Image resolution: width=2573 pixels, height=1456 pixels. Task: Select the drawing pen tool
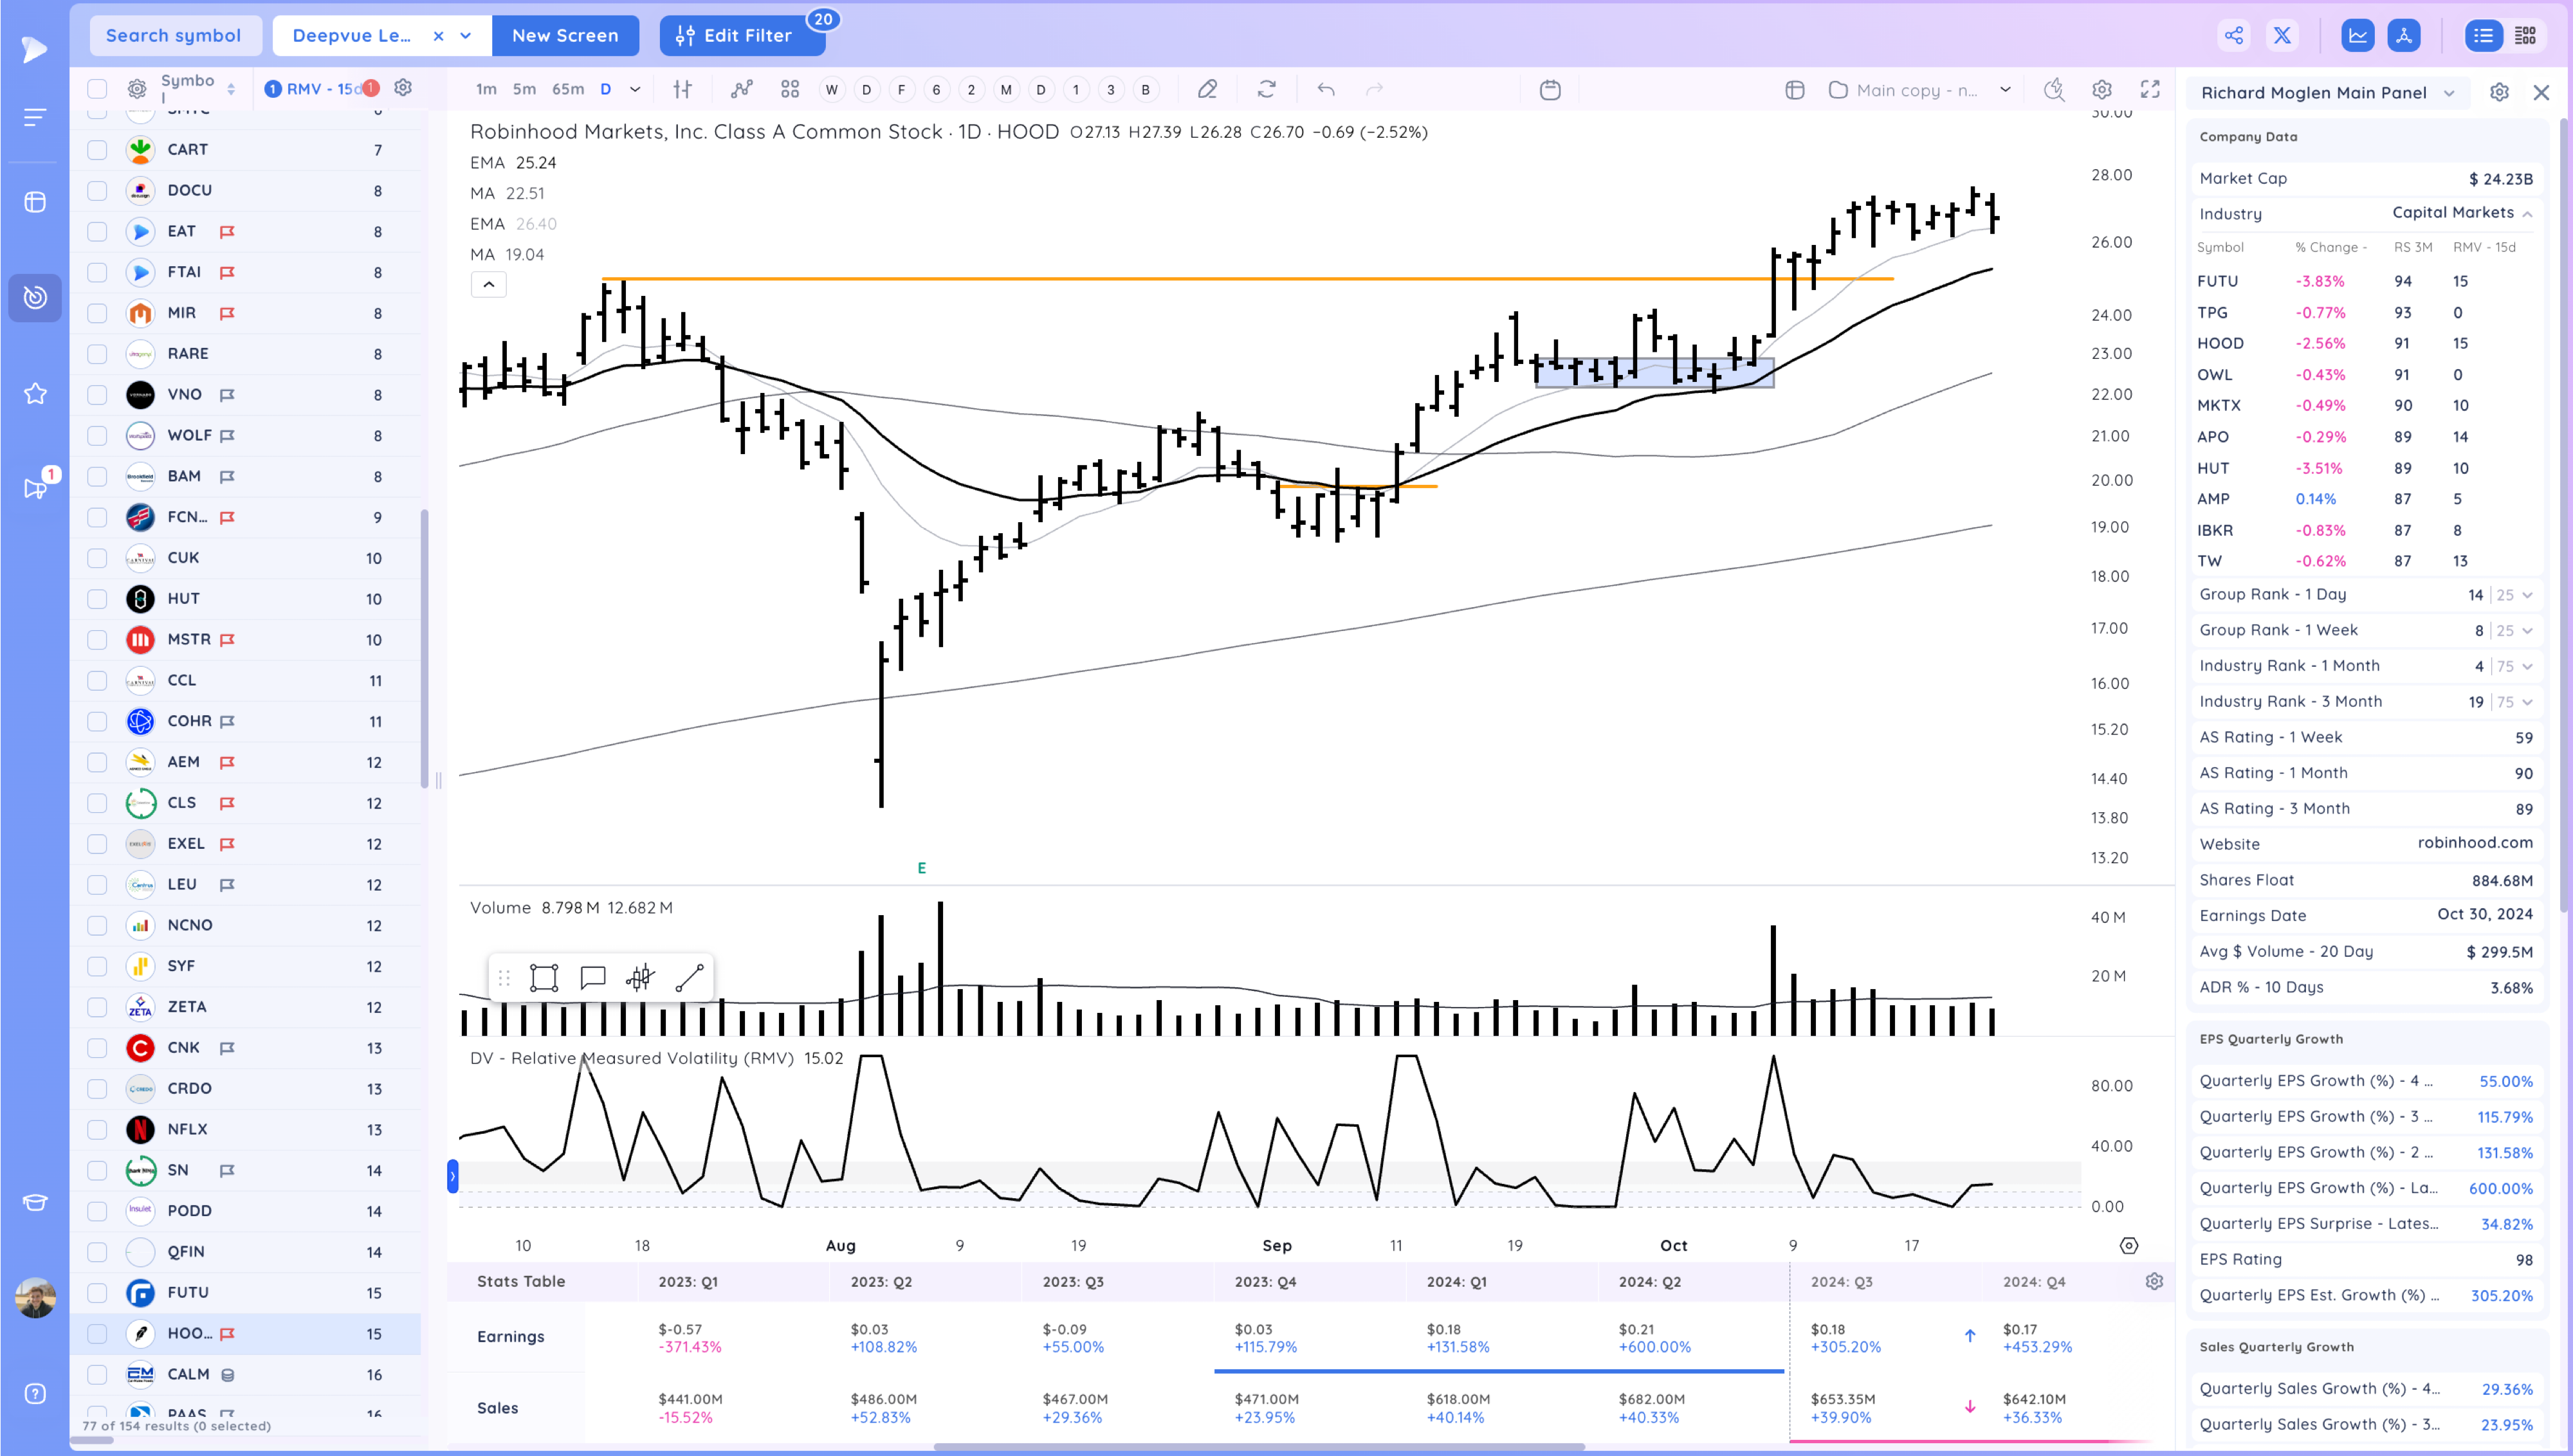[1207, 89]
